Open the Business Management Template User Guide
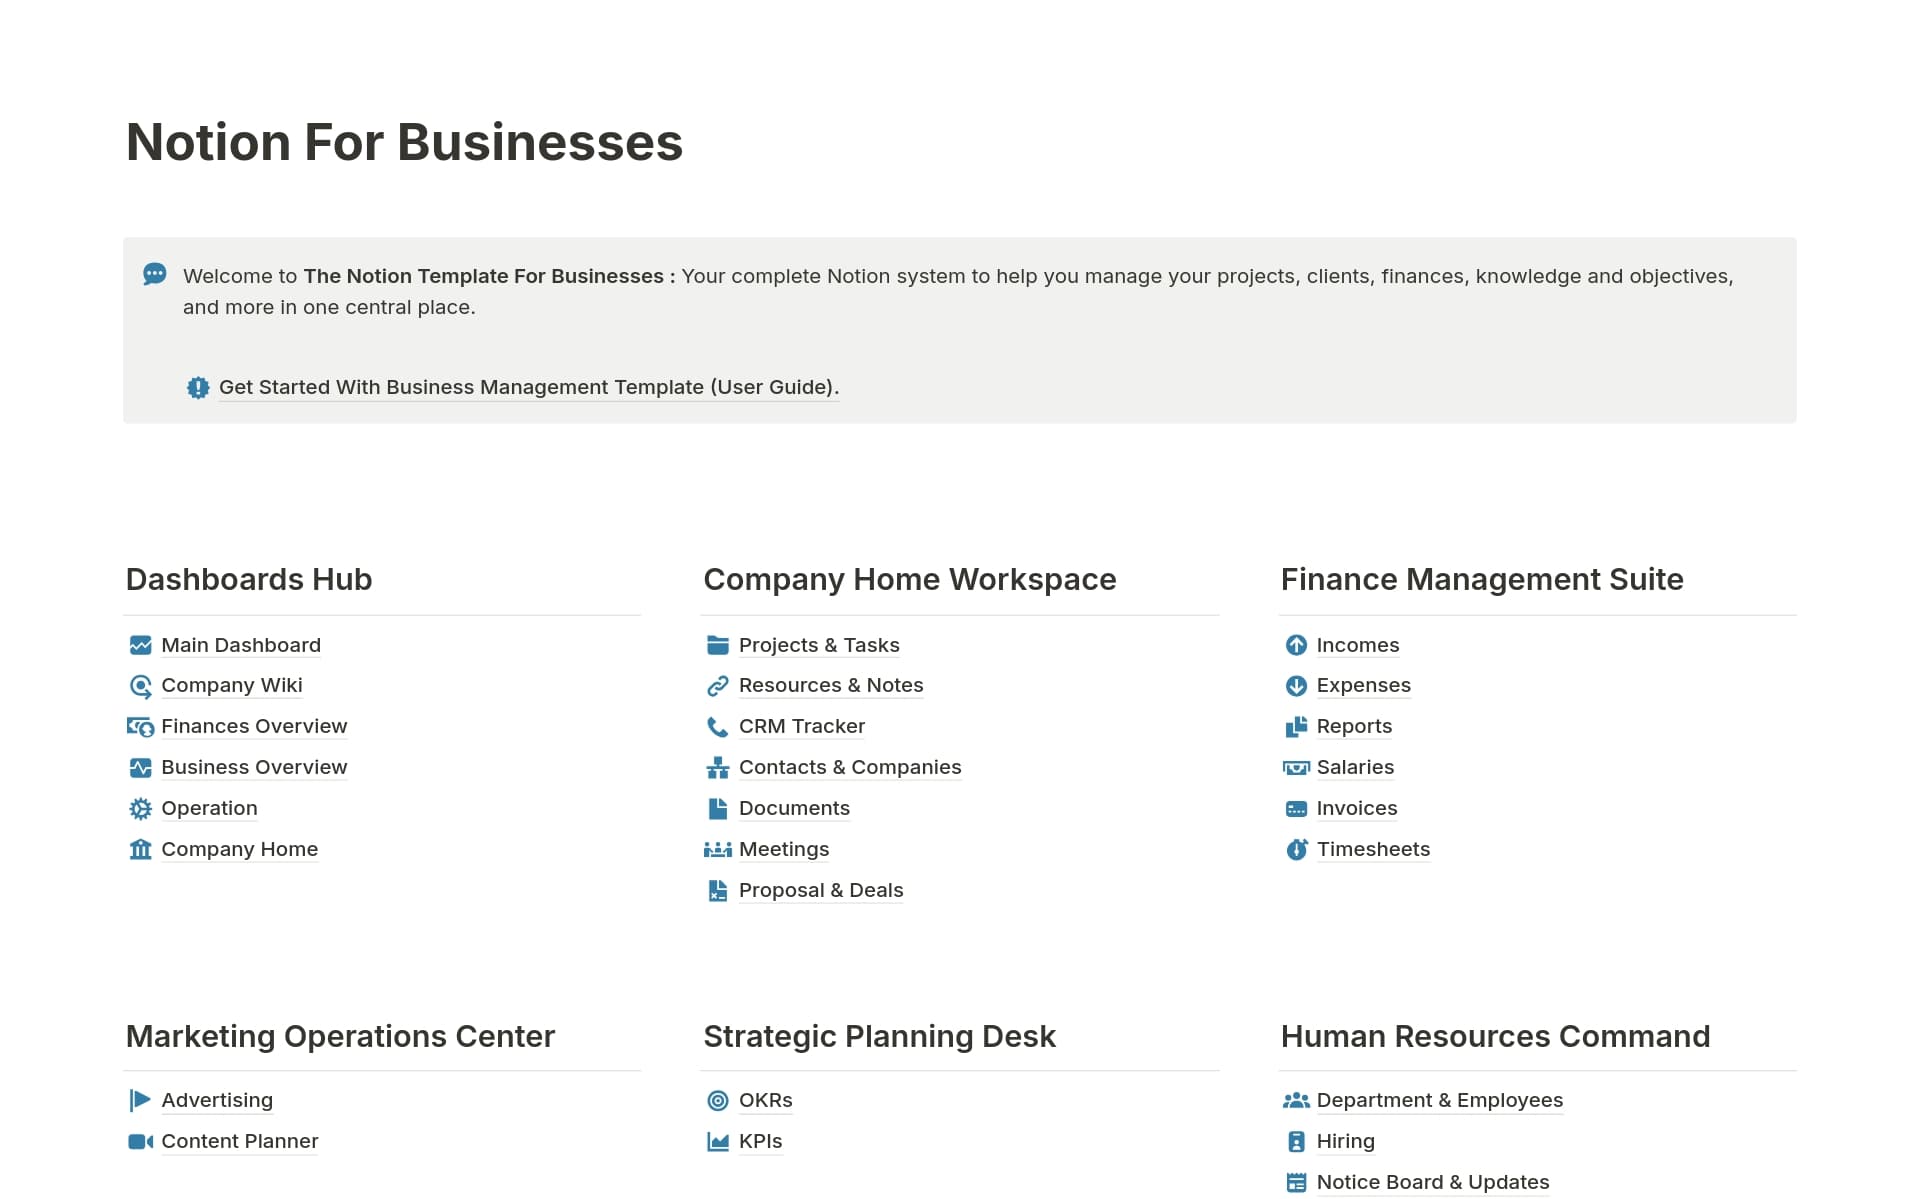The image size is (1920, 1199). click(x=528, y=387)
